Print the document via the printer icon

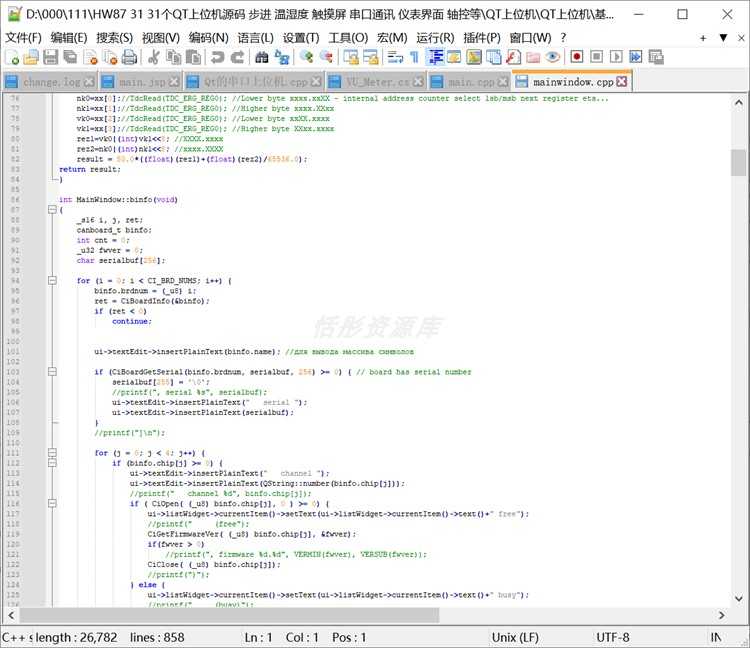point(129,57)
